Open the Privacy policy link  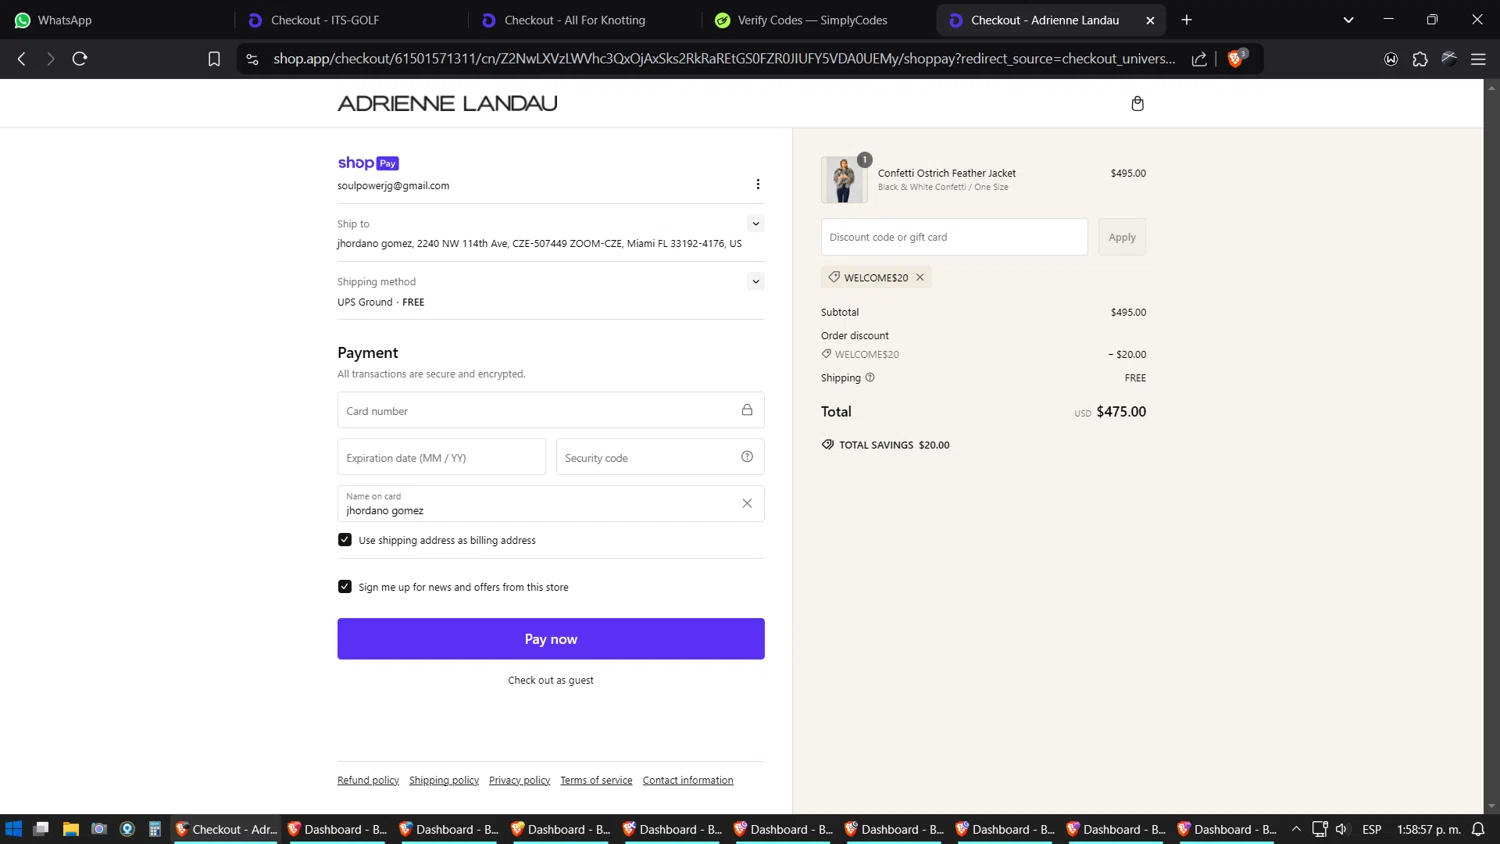(519, 780)
